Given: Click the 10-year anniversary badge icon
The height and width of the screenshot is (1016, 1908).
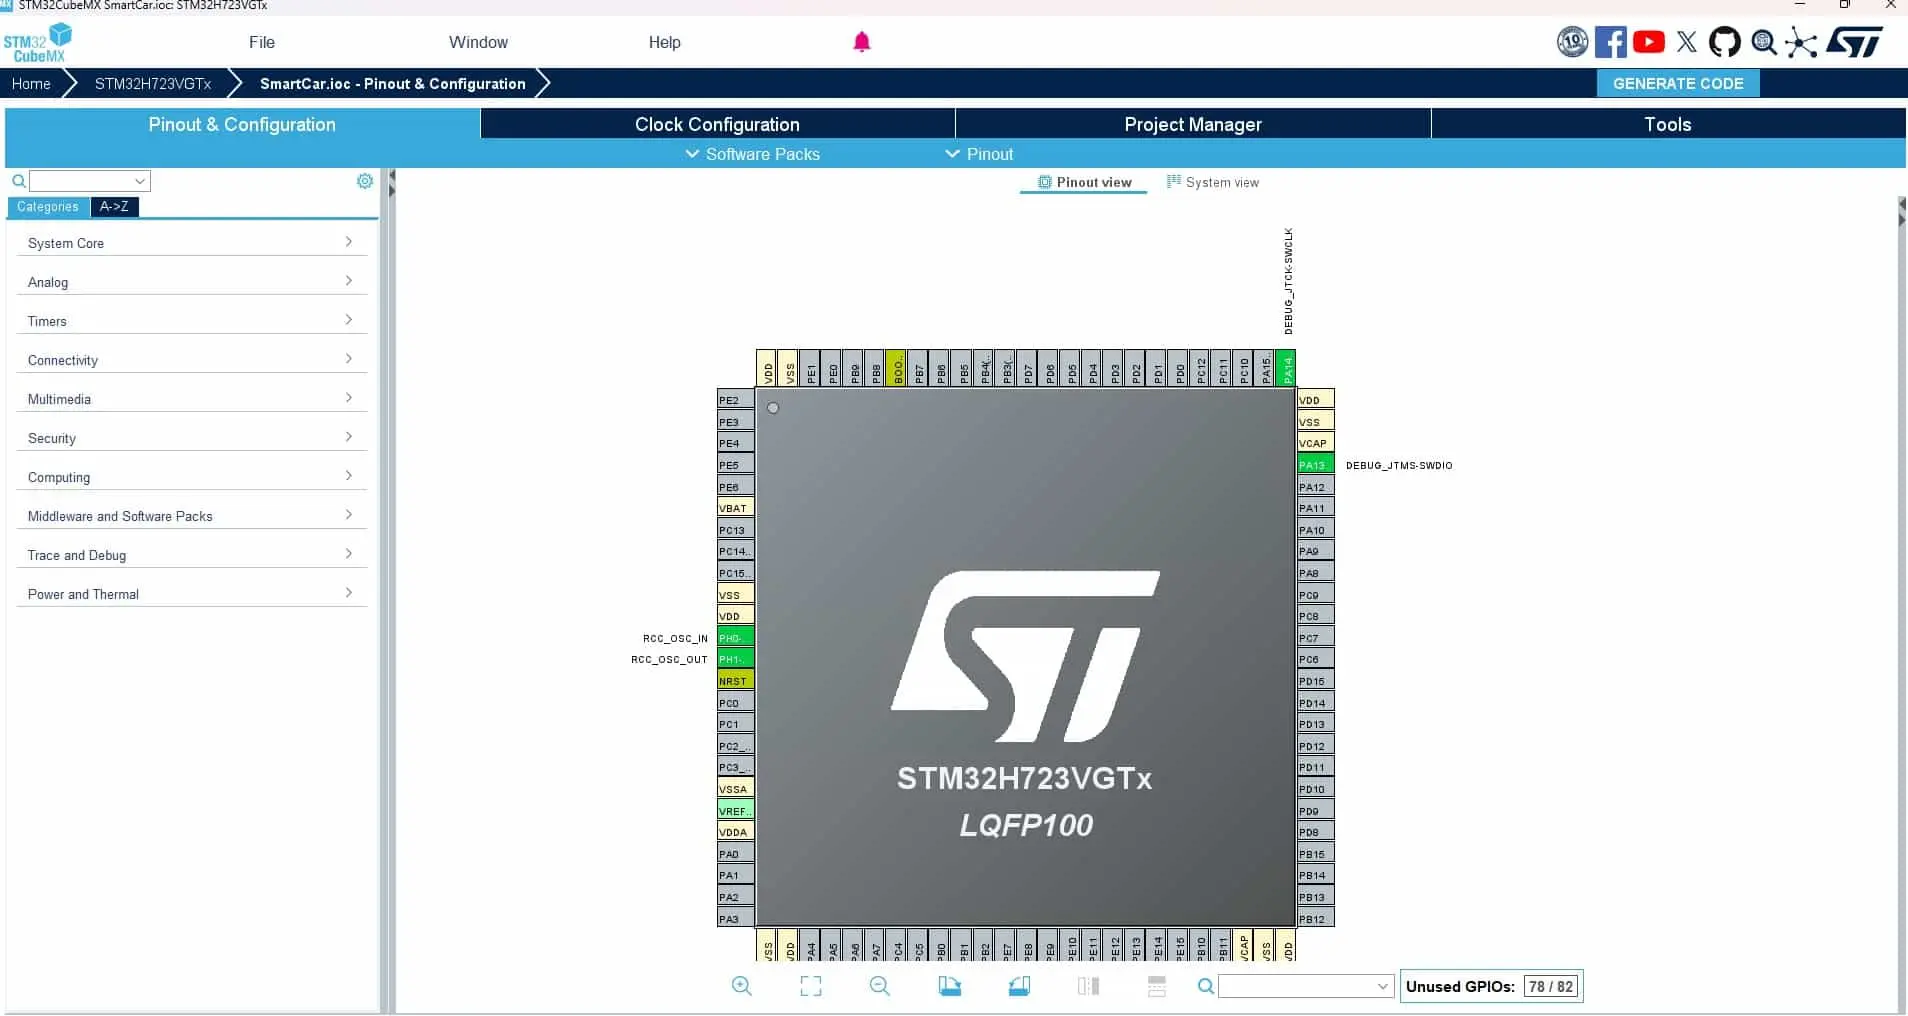Looking at the screenshot, I should (x=1573, y=42).
